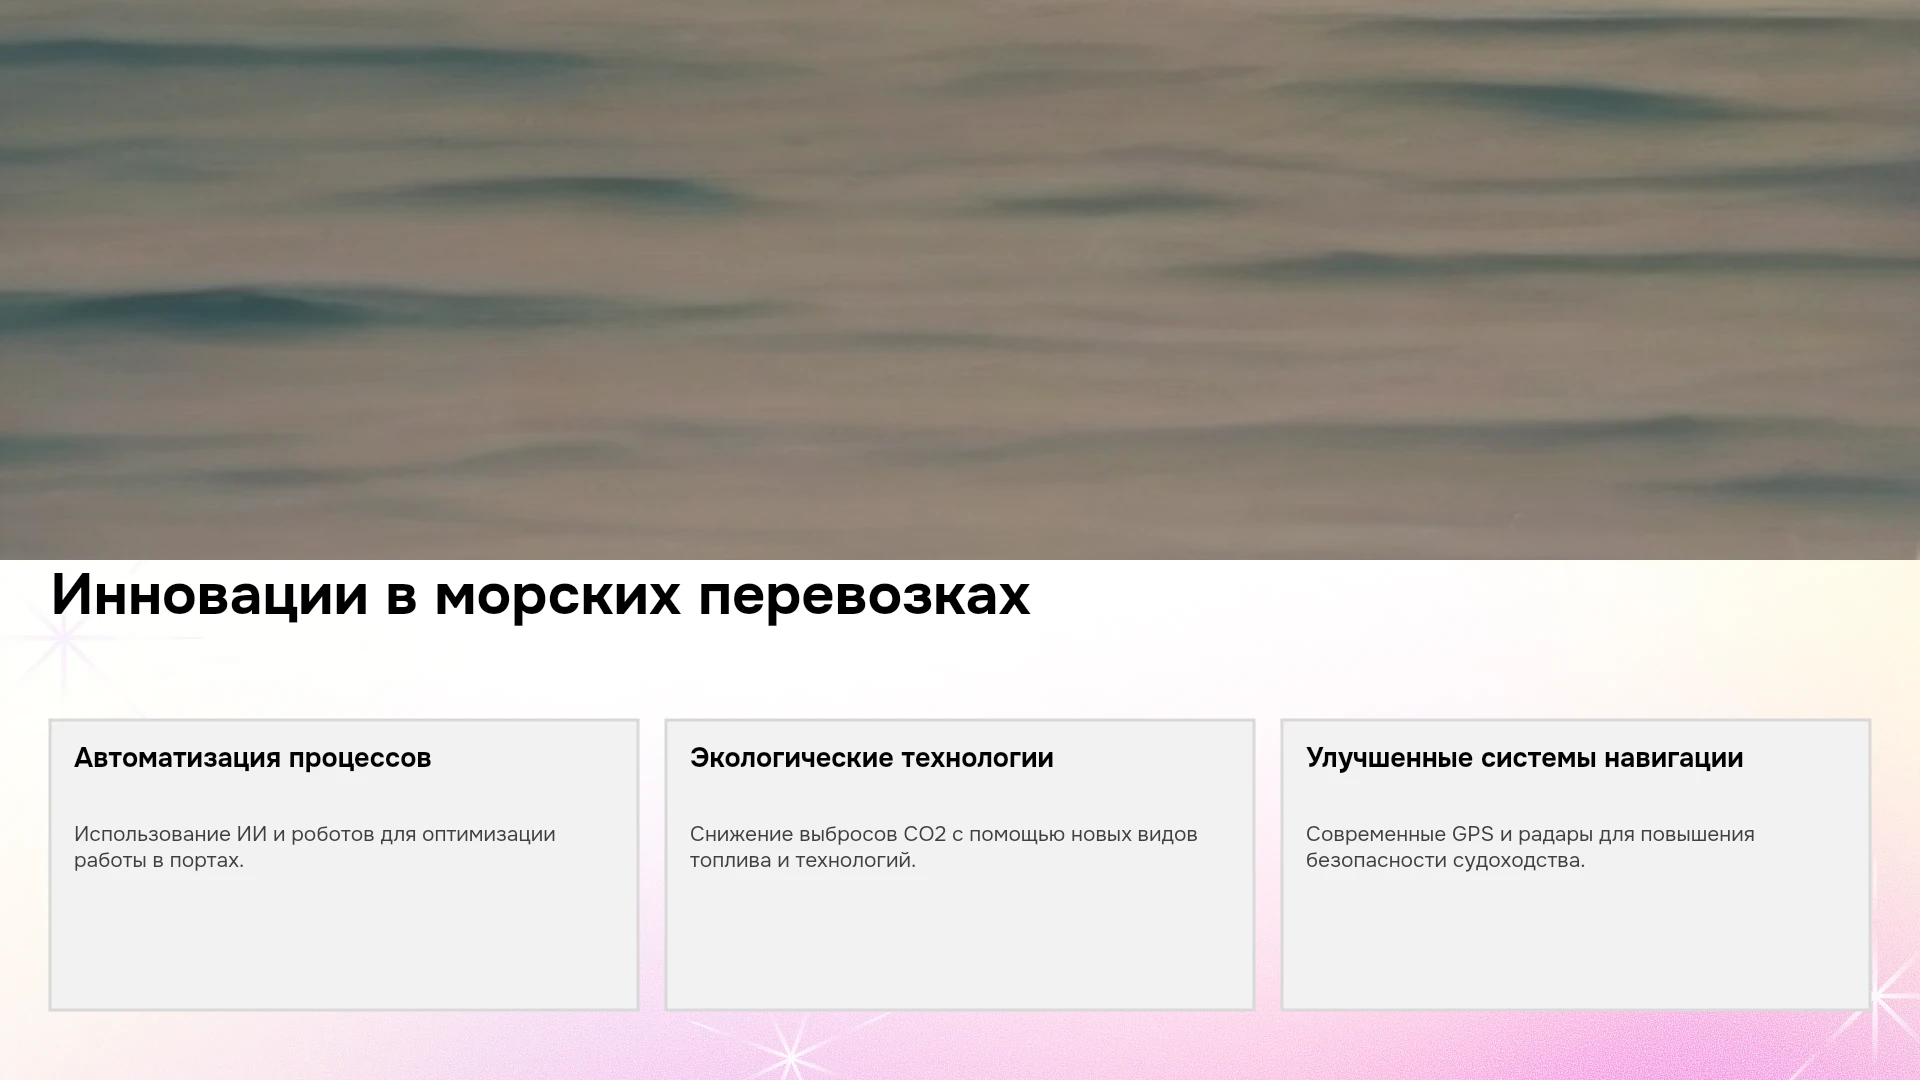Viewport: 1920px width, 1080px height.
Task: Click the word 'Инновации' in the title
Action: click(x=210, y=595)
